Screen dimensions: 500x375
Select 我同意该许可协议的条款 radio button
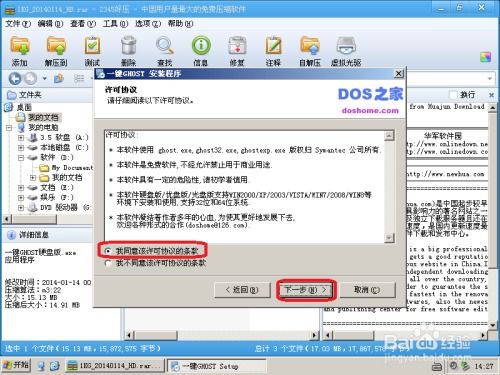pos(107,251)
